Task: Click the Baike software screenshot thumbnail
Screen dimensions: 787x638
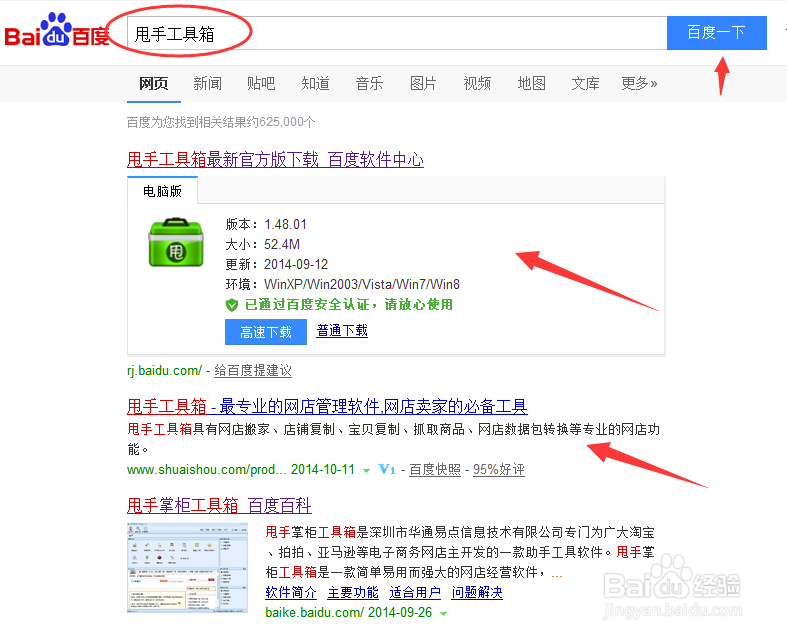Action: [x=187, y=567]
